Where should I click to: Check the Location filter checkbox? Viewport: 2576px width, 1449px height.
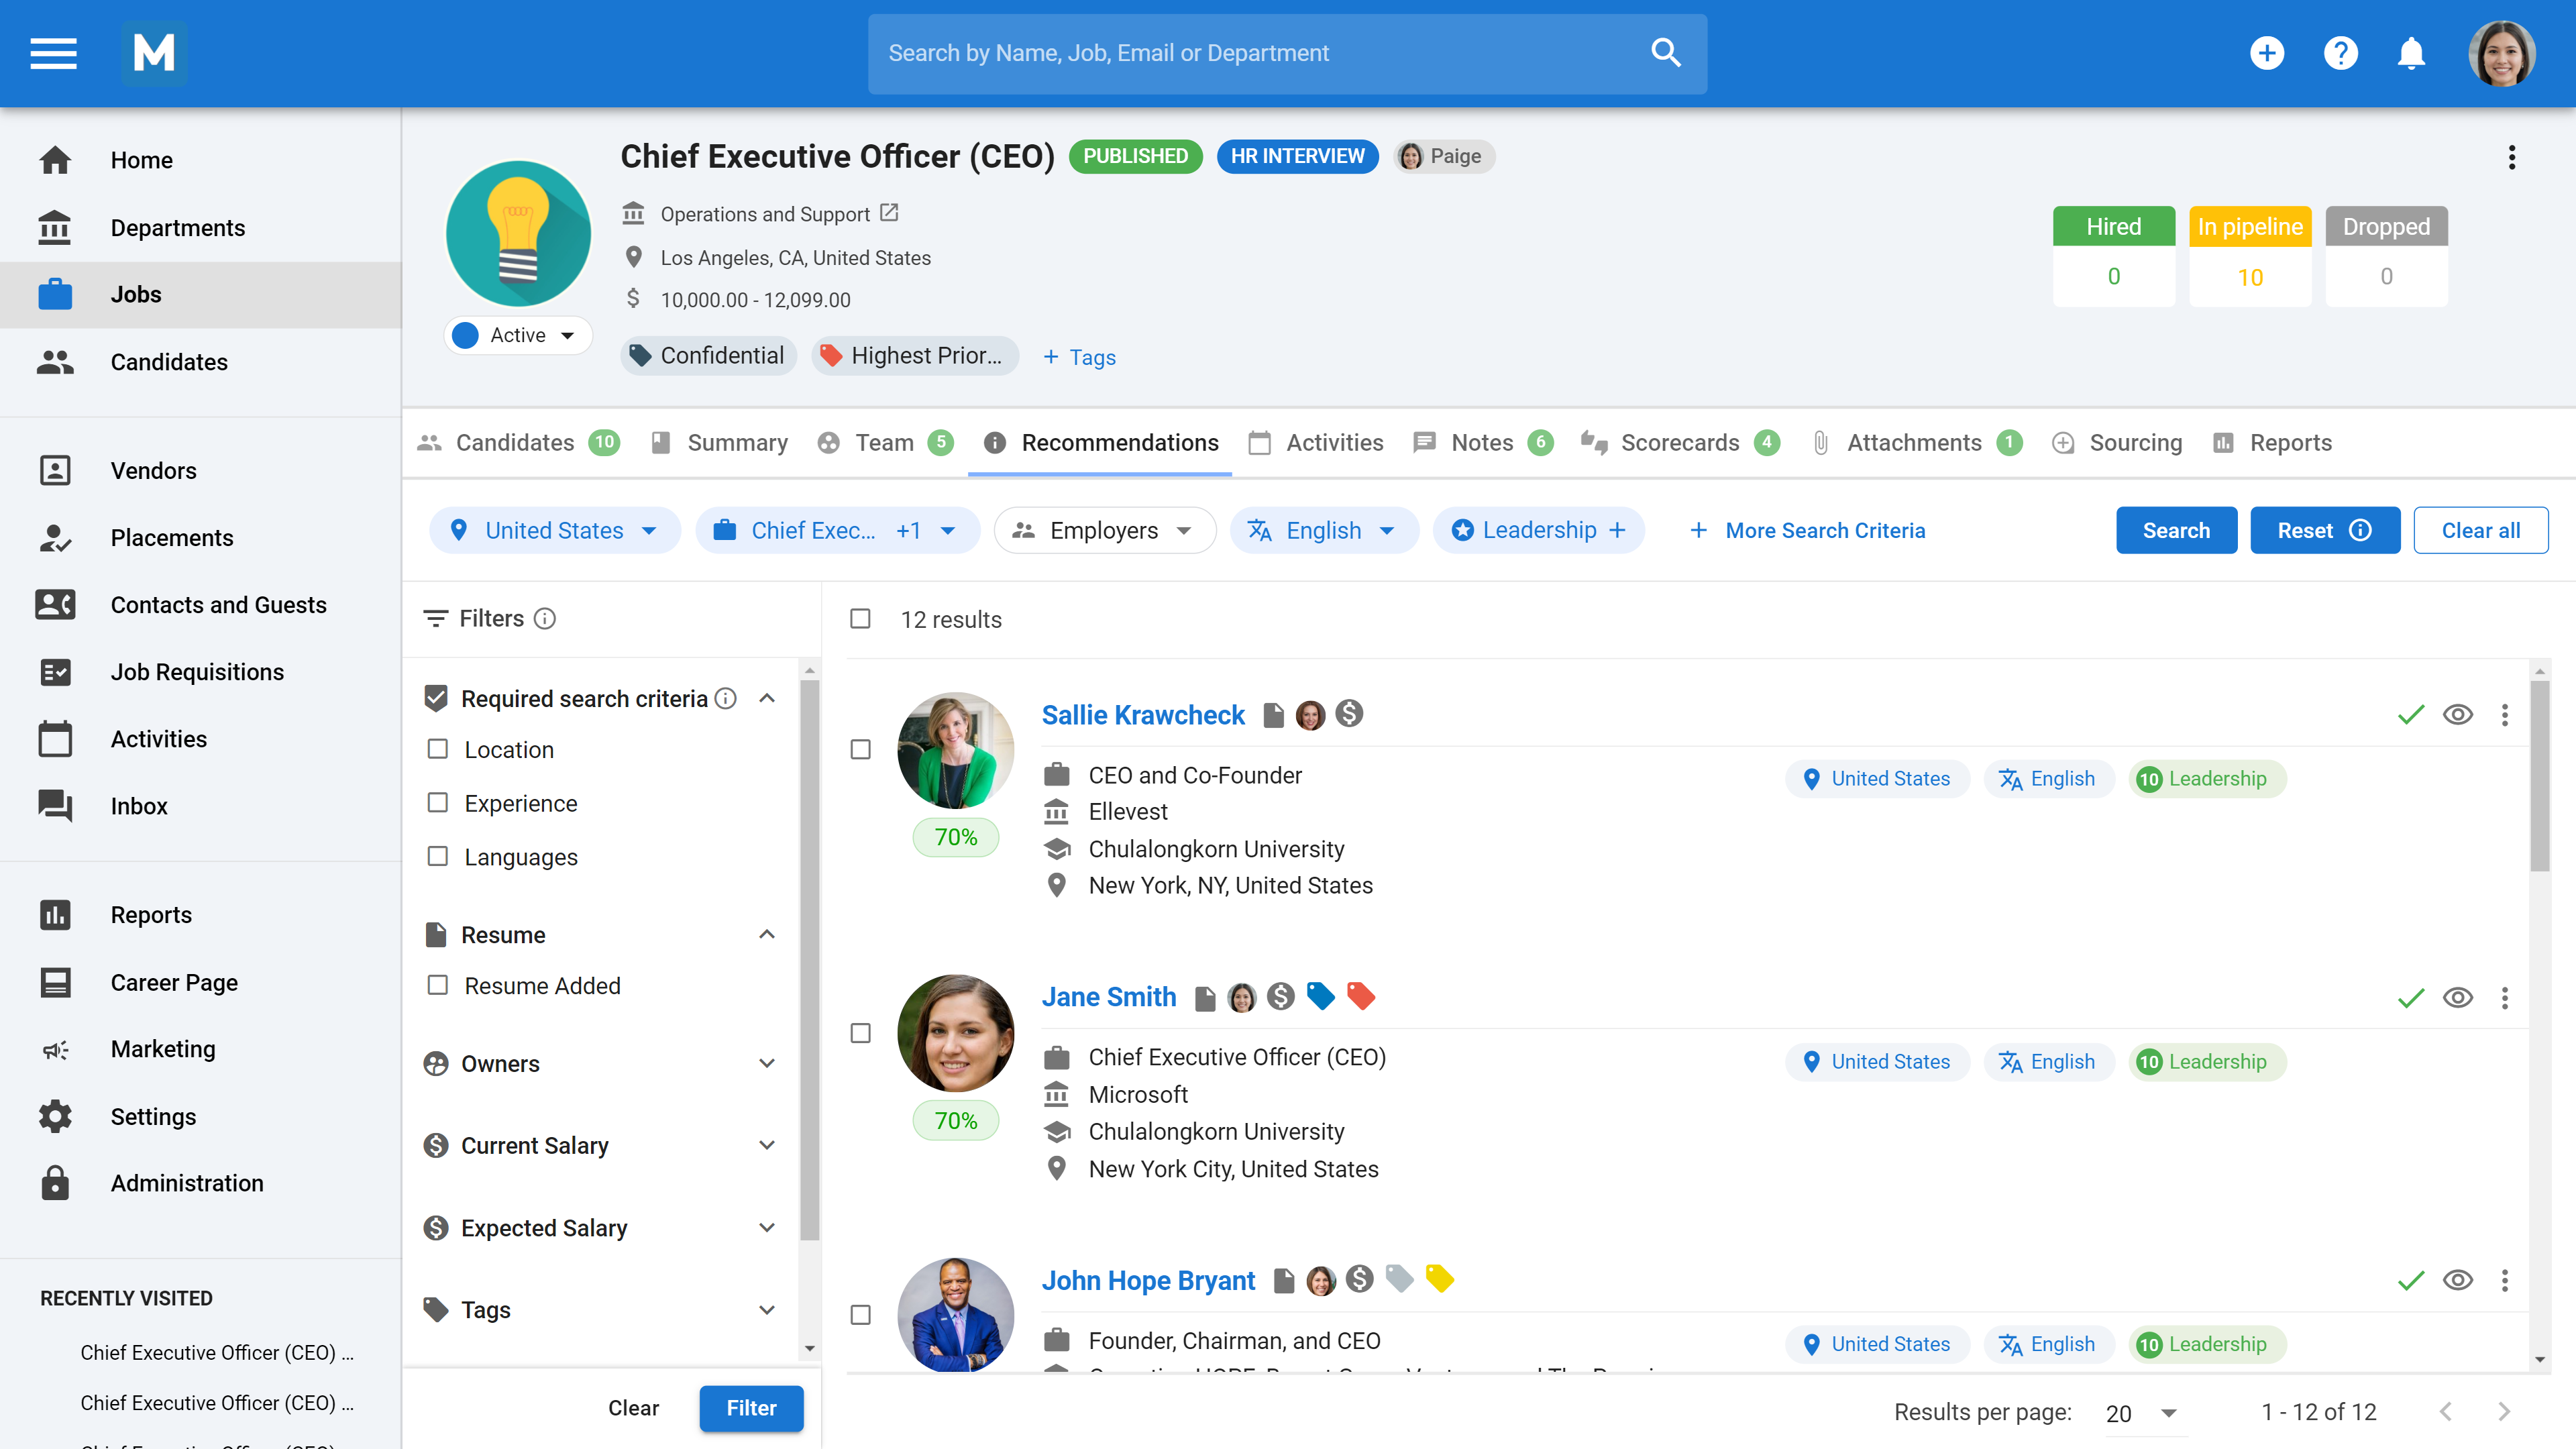point(437,749)
